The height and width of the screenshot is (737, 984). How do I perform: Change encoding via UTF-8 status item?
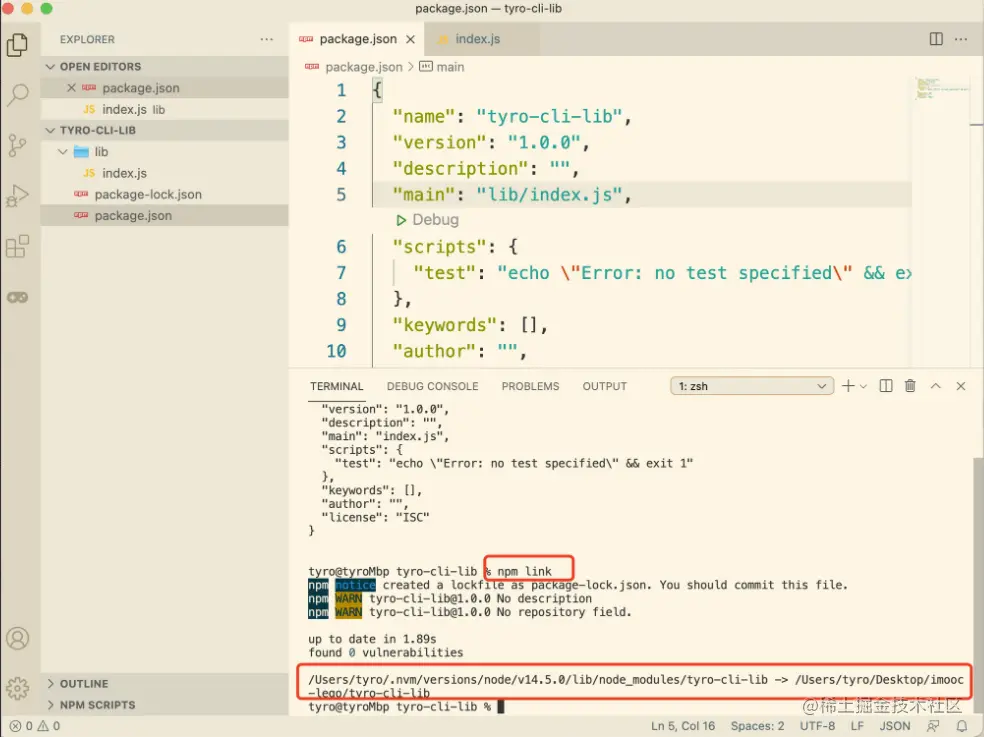click(x=817, y=726)
